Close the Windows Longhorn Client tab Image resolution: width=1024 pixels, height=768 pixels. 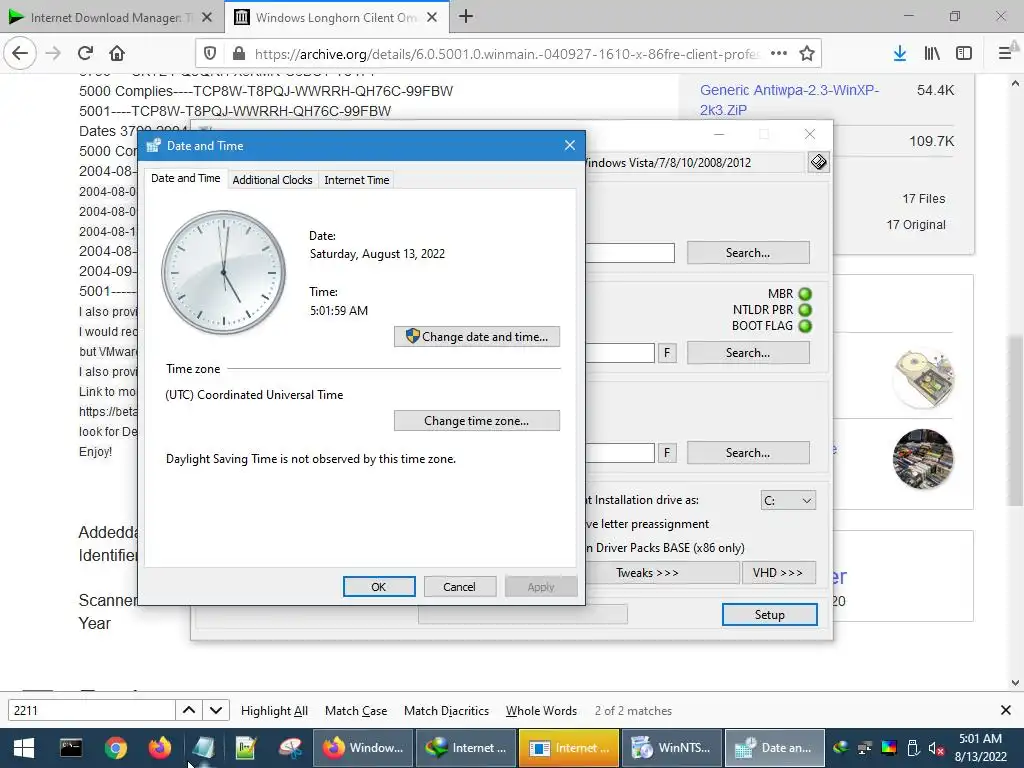tap(432, 18)
